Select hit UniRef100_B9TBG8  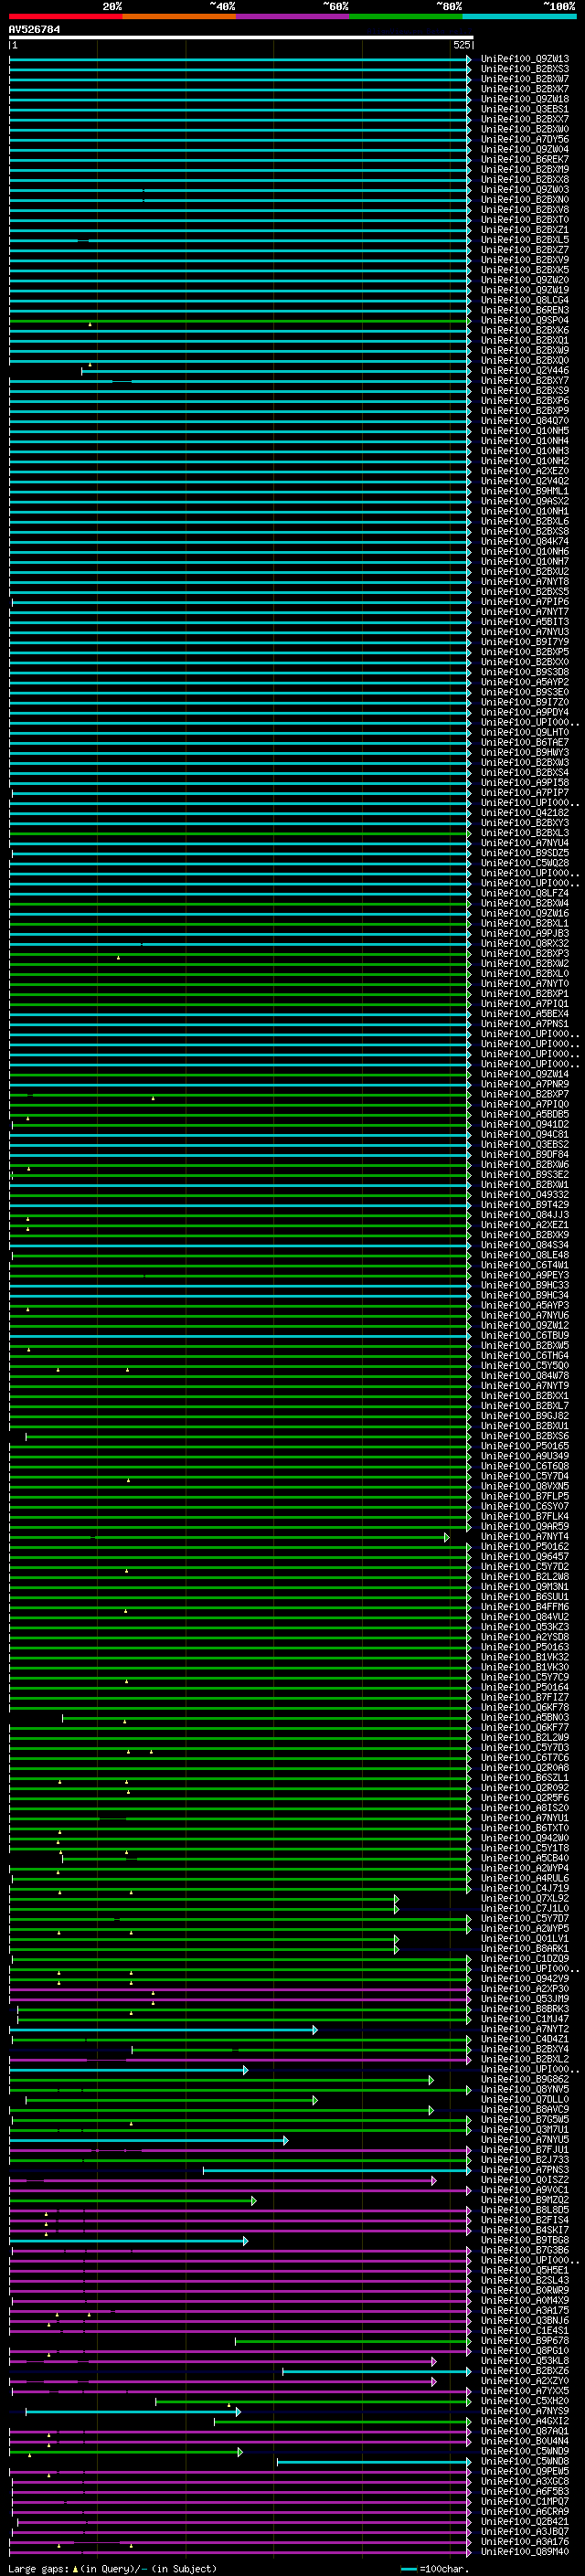point(525,2240)
